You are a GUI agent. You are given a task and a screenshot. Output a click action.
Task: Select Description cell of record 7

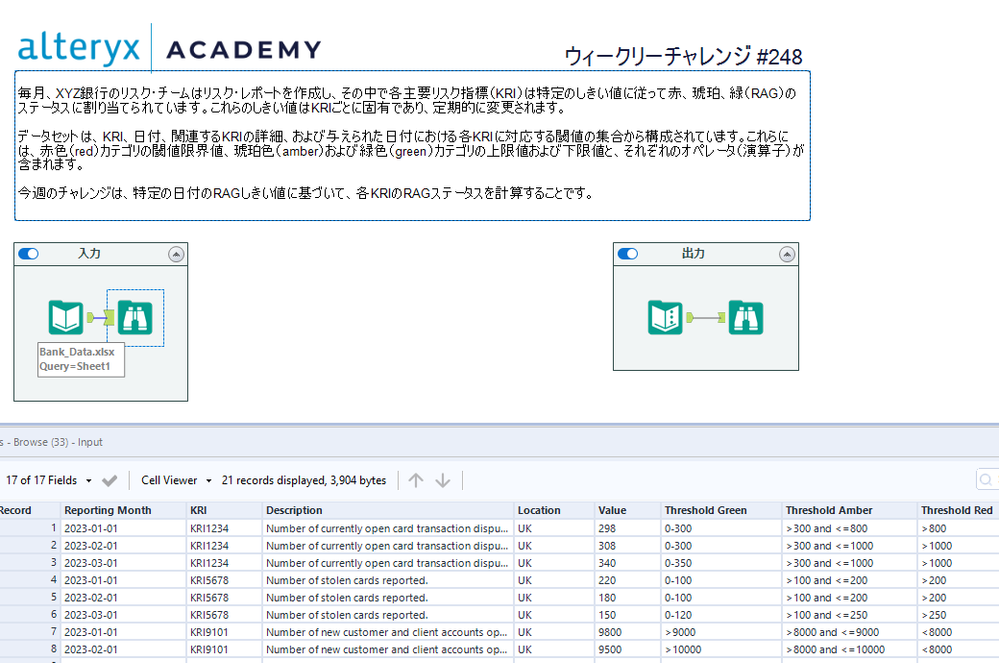coord(388,632)
